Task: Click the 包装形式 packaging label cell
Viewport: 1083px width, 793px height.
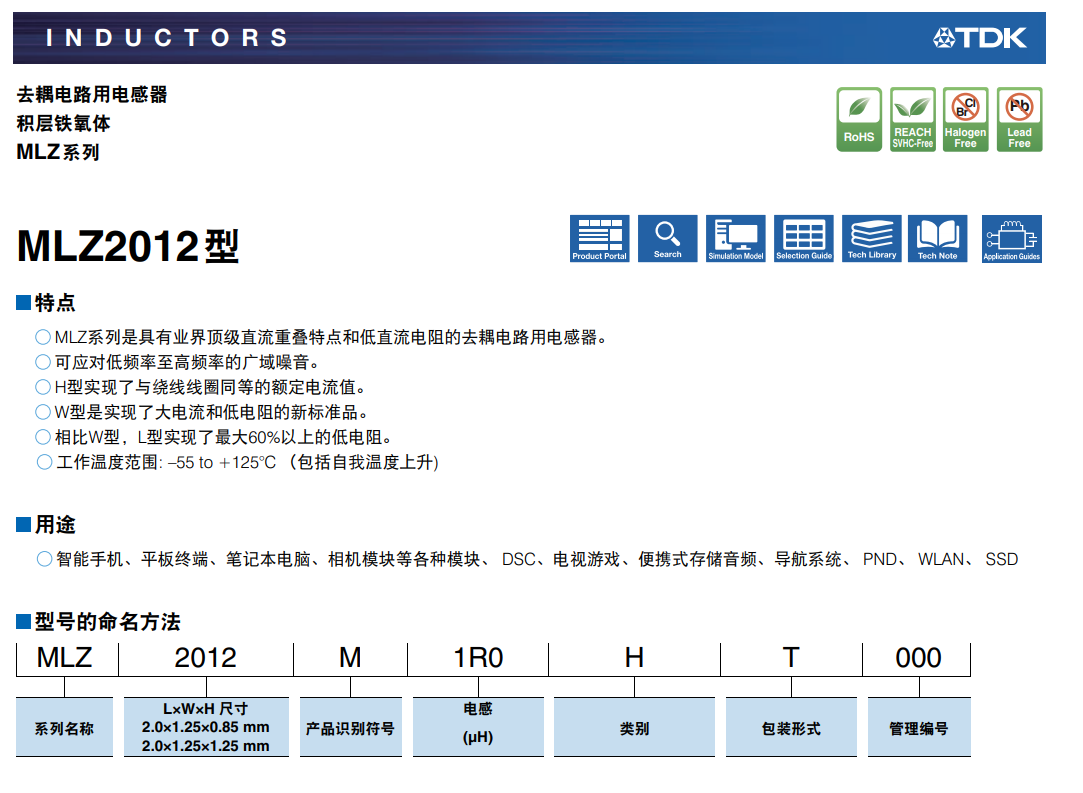Action: tap(791, 728)
